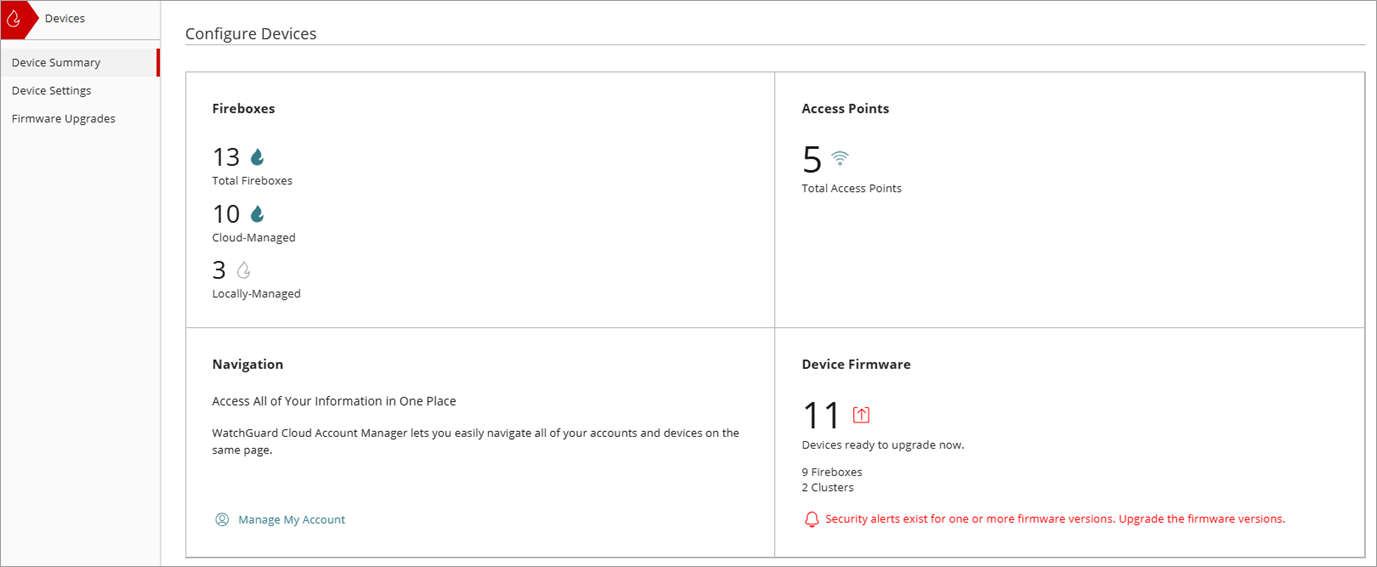Click the red security alert bell icon
The width and height of the screenshot is (1377, 567).
(x=812, y=520)
